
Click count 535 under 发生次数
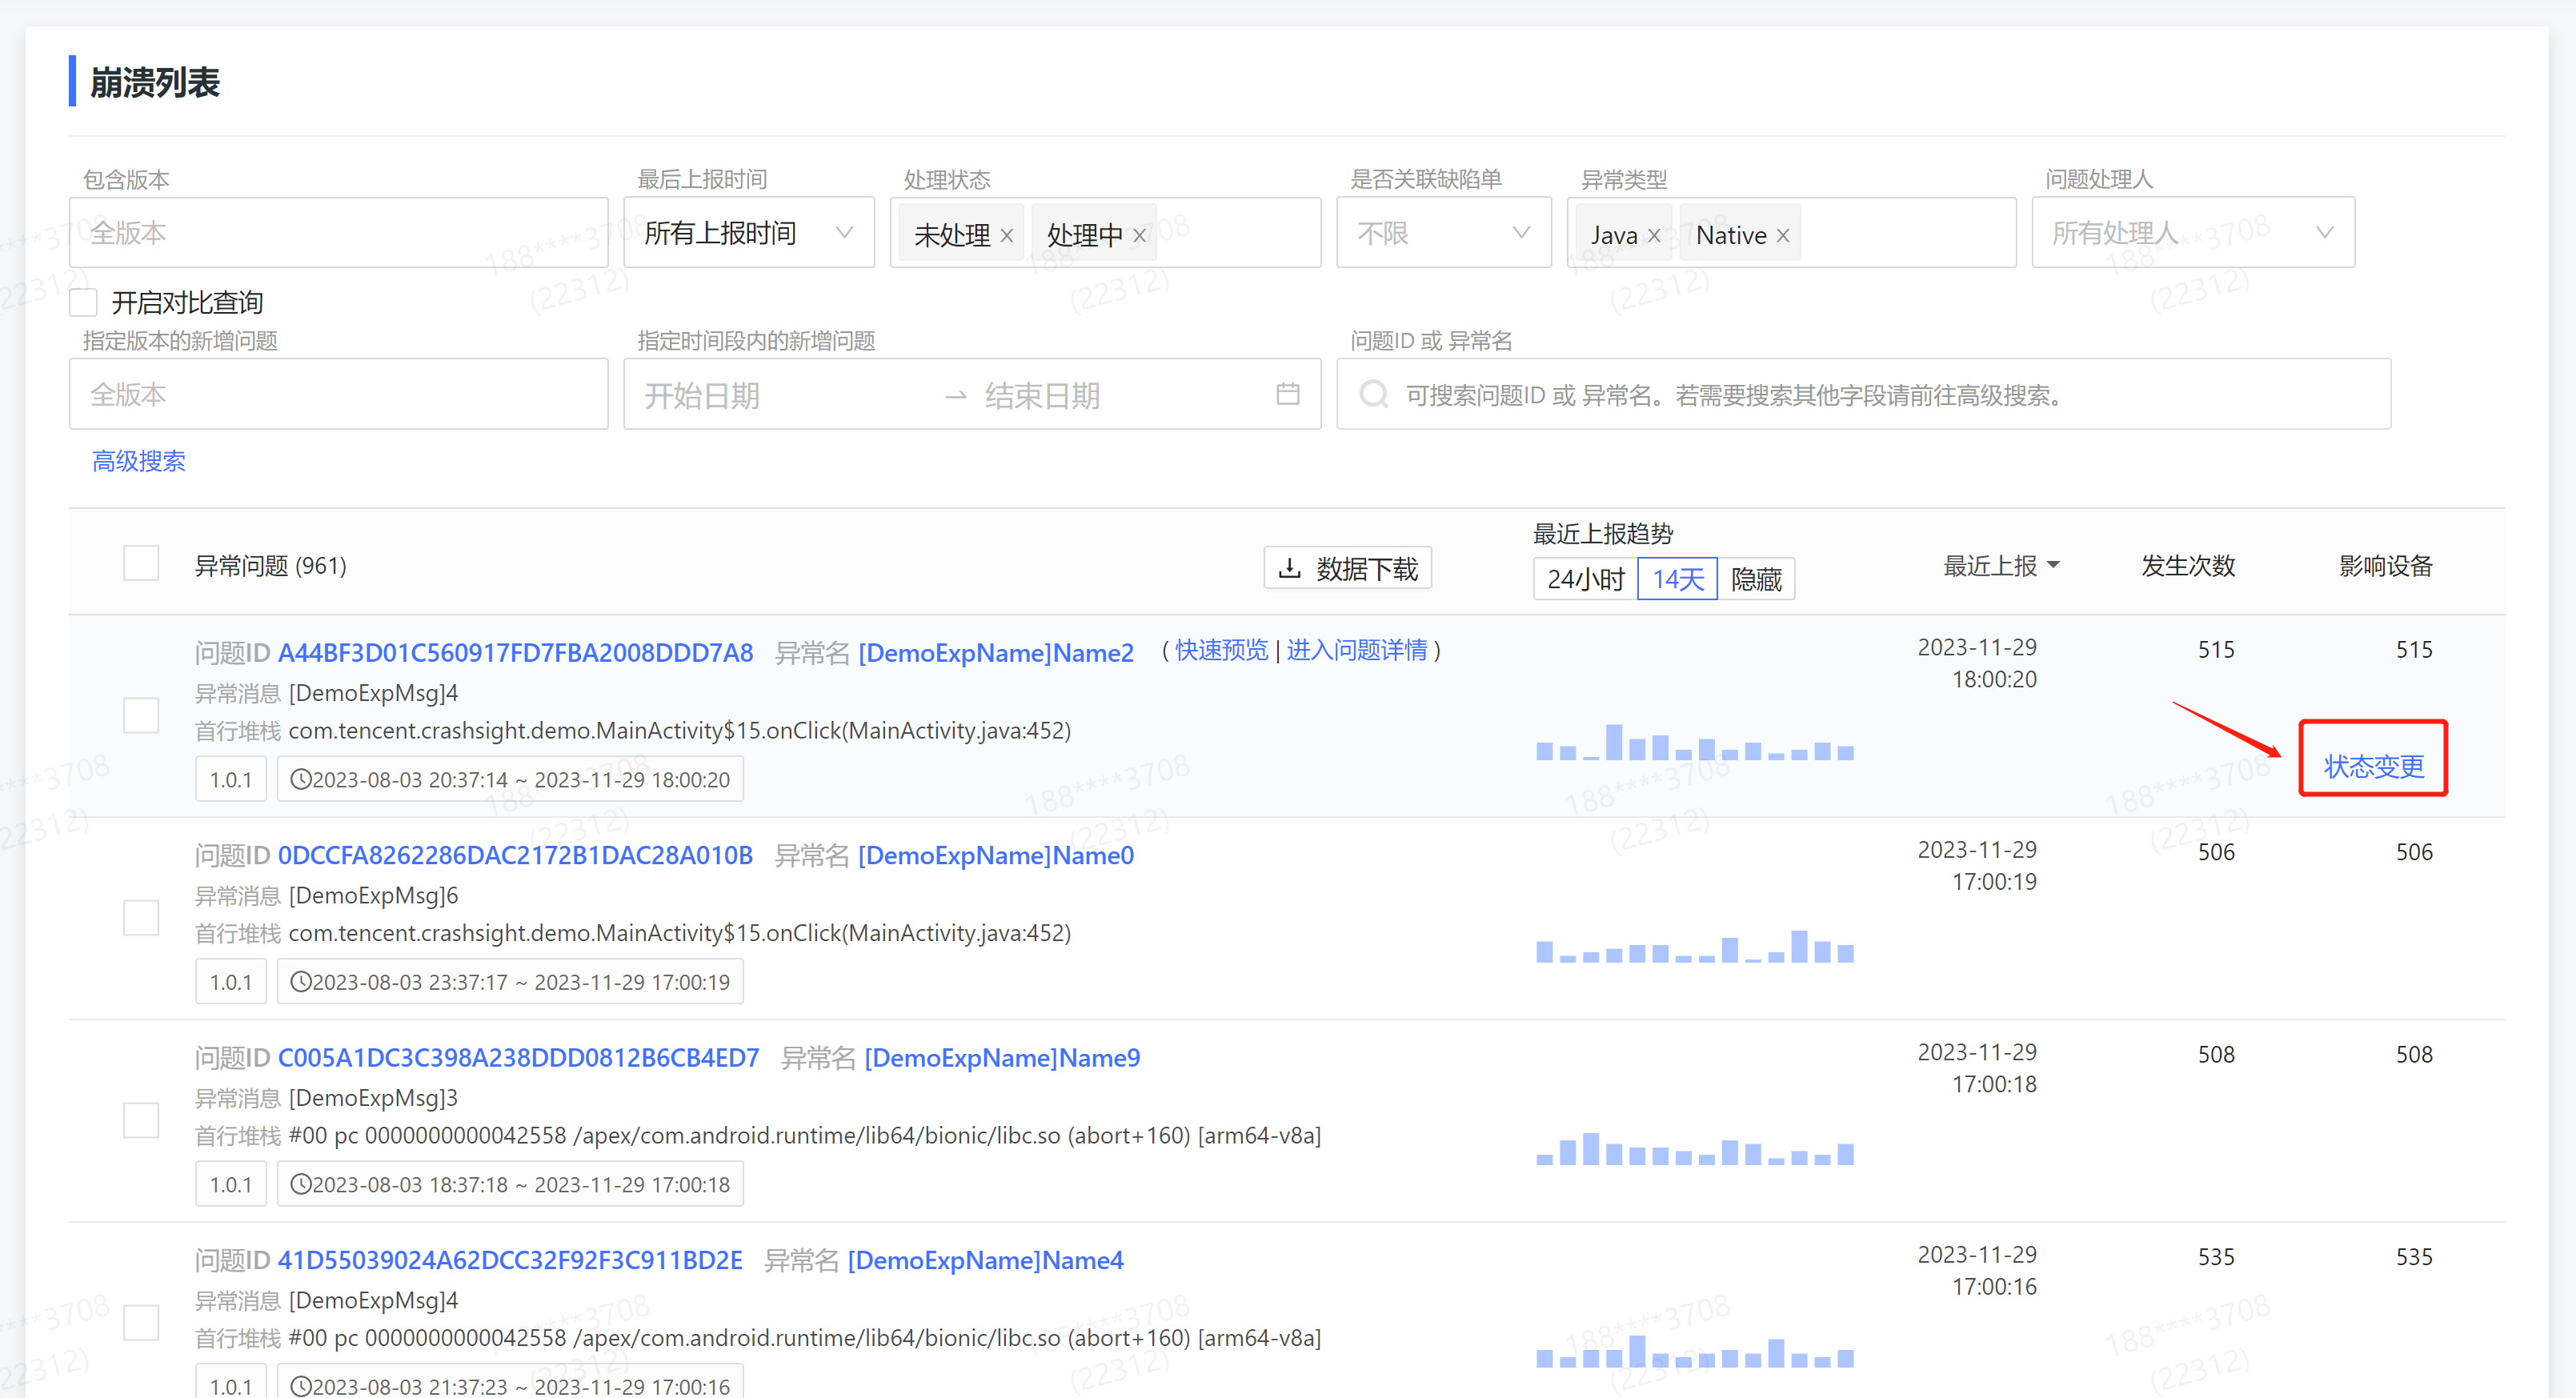coord(2216,1257)
